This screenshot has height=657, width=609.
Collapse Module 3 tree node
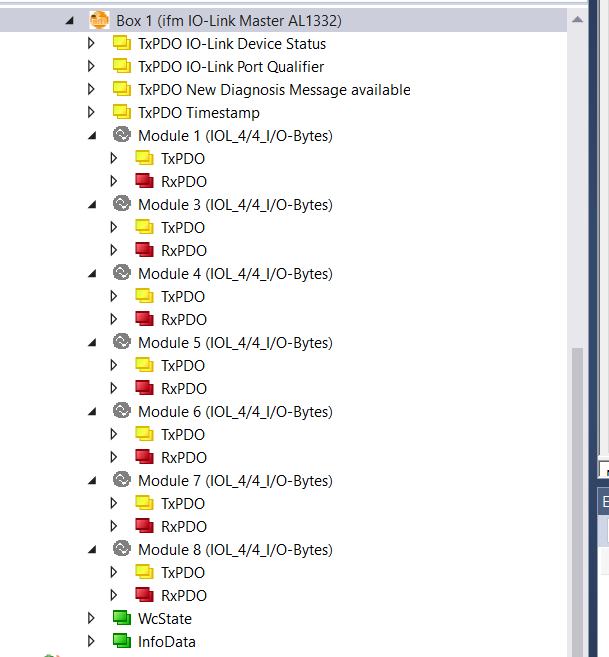92,205
